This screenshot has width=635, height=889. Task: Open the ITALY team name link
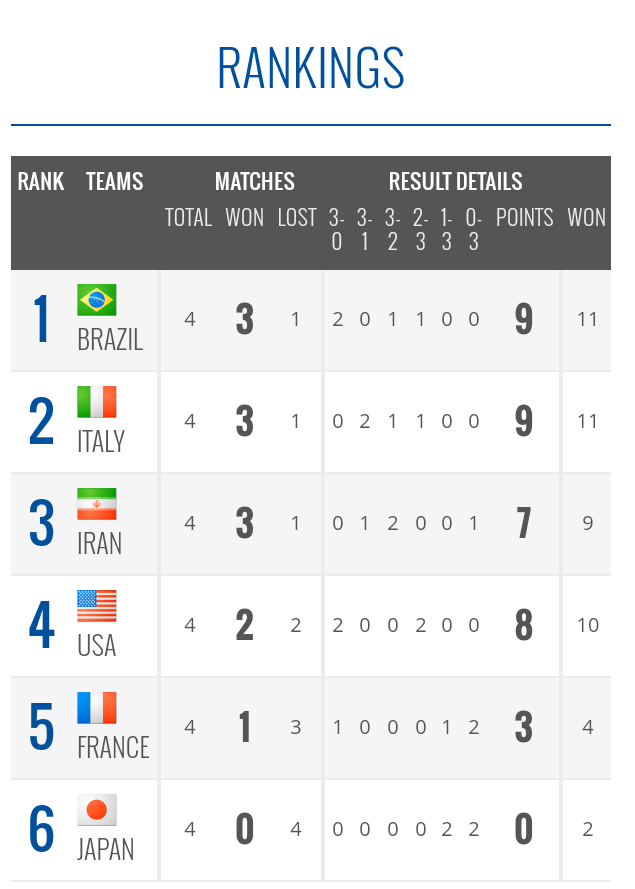coord(101,442)
